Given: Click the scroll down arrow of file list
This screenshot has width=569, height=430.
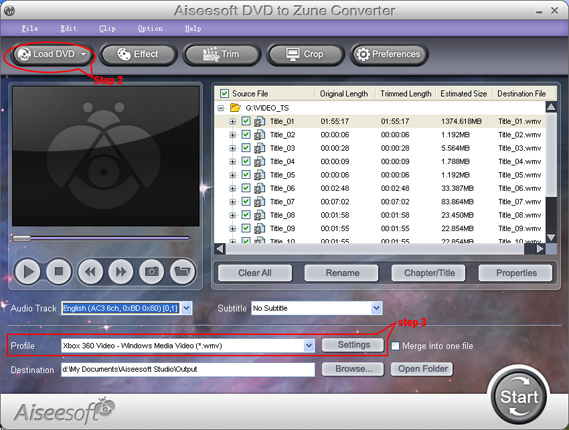Looking at the screenshot, I should pos(551,238).
